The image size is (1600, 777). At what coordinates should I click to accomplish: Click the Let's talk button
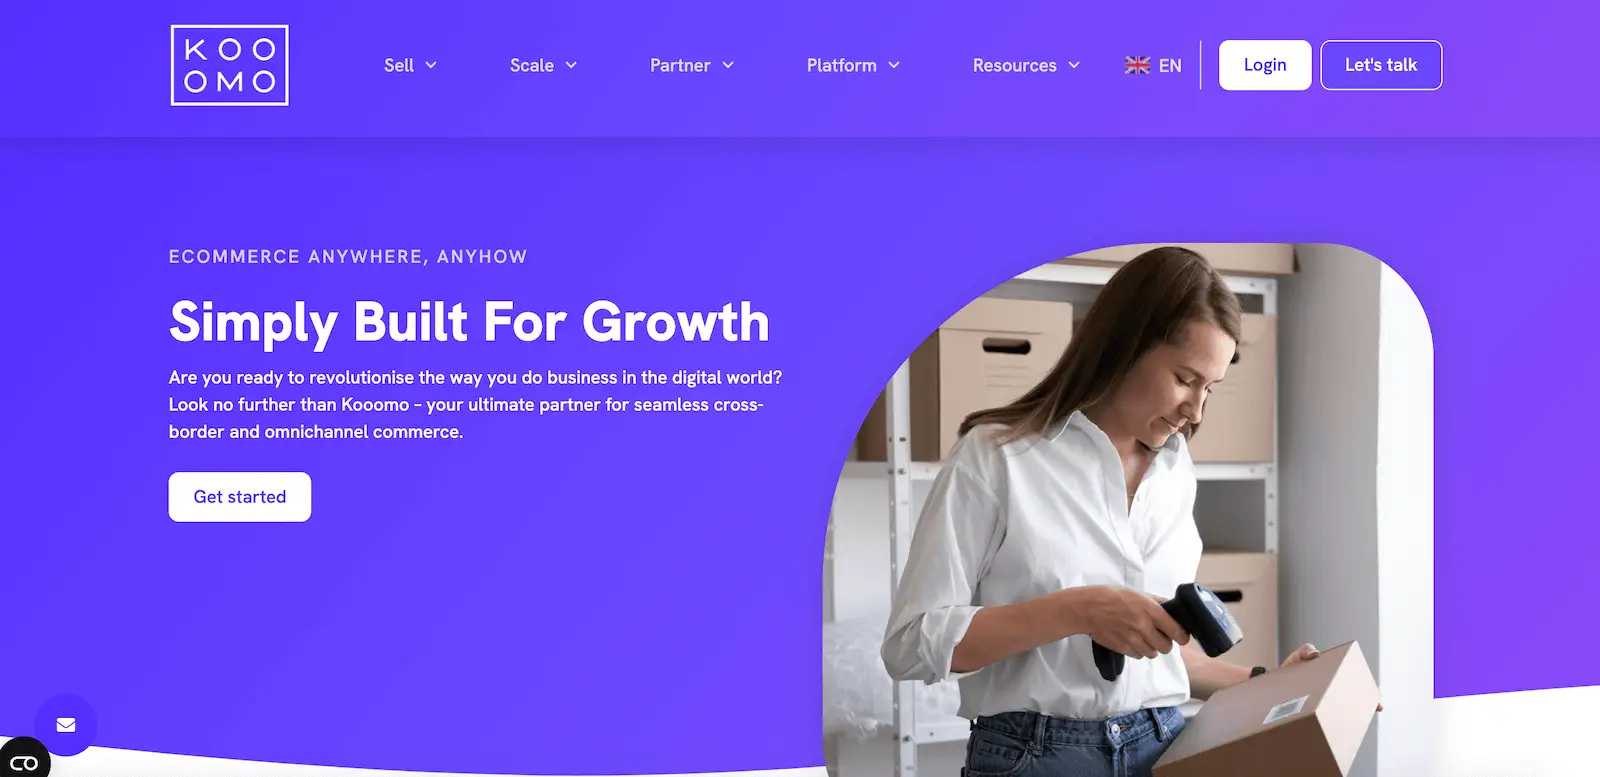[x=1381, y=65]
